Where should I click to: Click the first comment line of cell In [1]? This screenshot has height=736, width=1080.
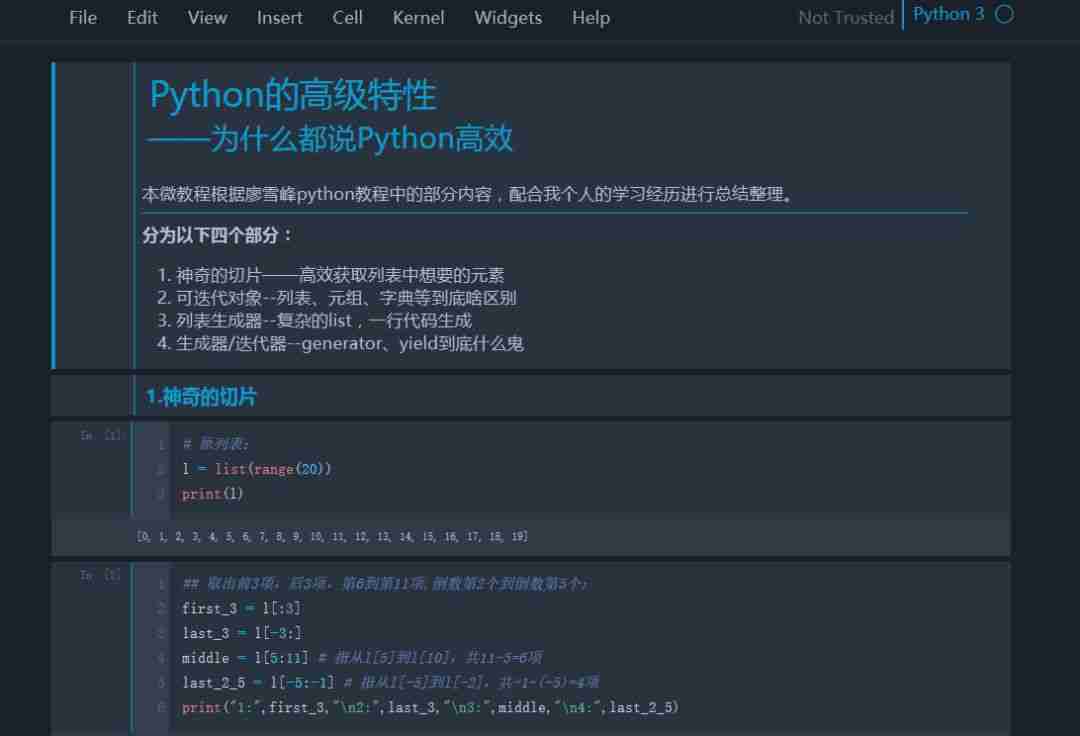215,444
